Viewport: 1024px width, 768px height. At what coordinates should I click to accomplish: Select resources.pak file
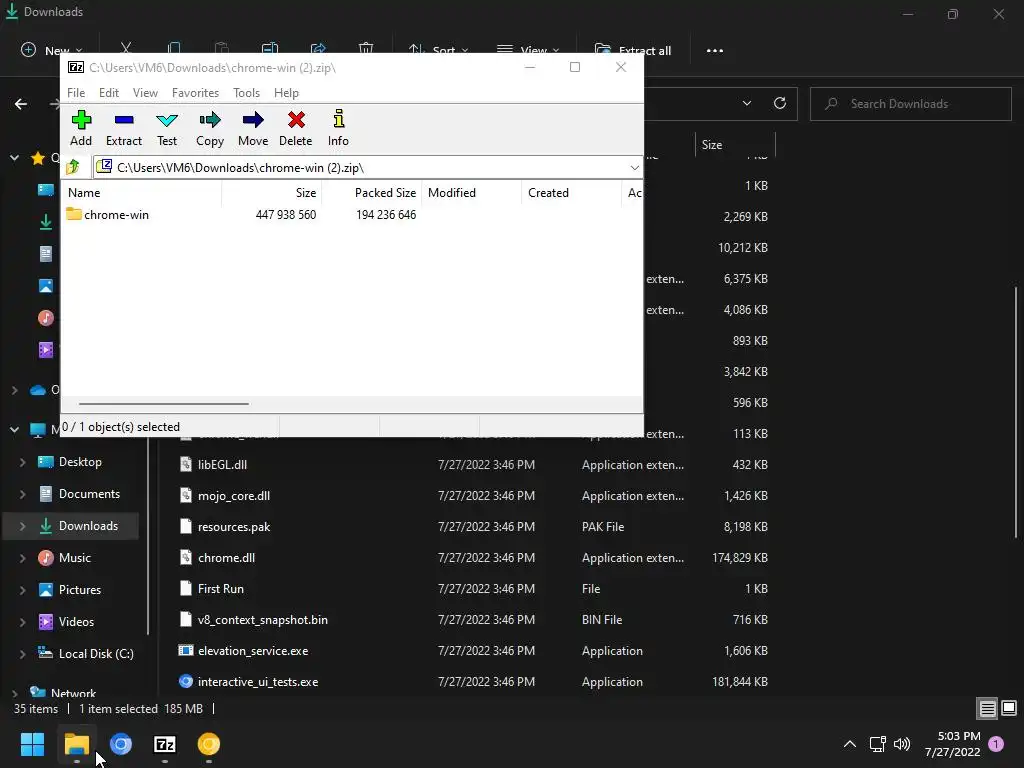coord(234,527)
